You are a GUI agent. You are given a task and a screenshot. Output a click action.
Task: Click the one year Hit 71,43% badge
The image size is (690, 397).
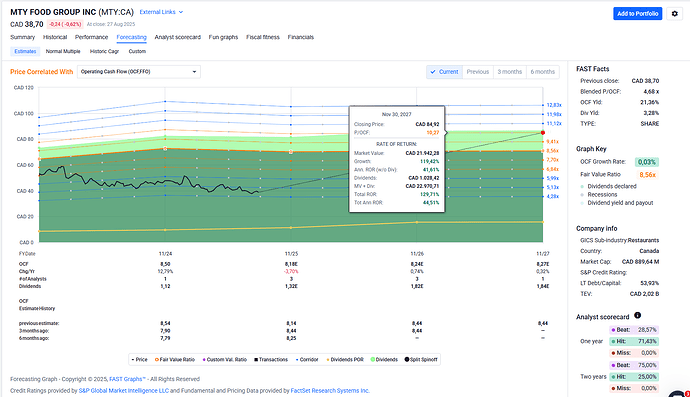pos(634,342)
